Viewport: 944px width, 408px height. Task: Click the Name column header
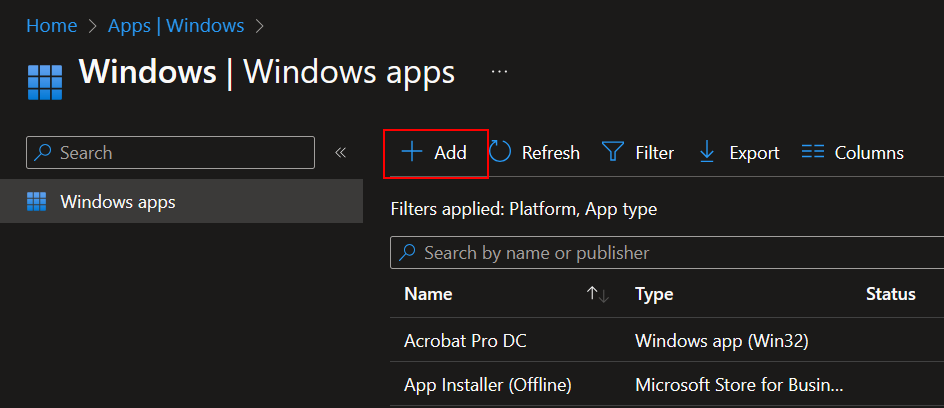click(428, 294)
